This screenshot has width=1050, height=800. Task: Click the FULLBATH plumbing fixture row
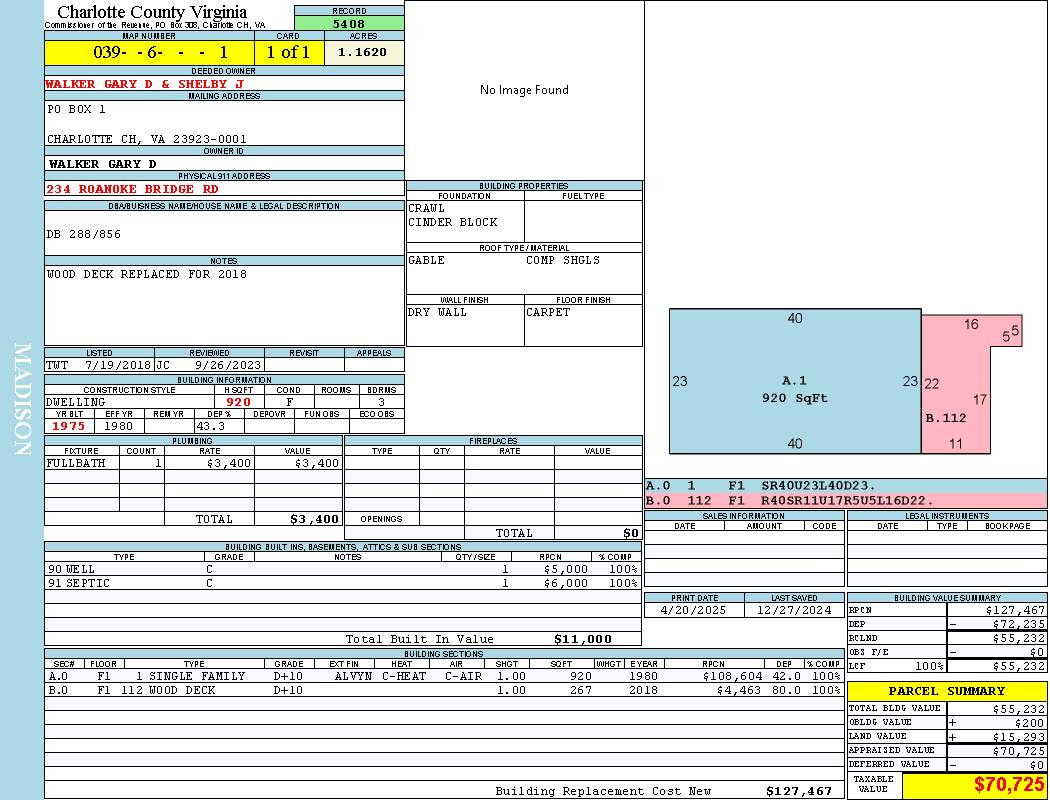click(x=193, y=464)
